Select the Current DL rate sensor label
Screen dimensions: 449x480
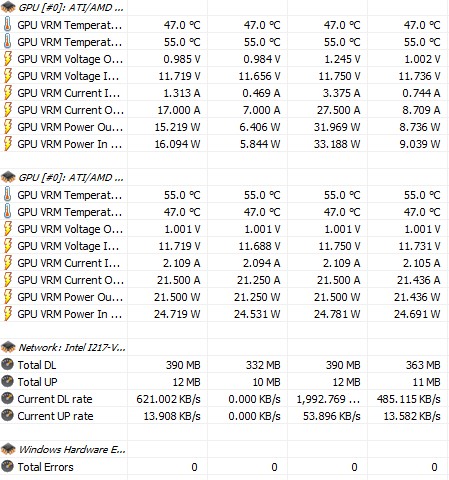[55, 399]
